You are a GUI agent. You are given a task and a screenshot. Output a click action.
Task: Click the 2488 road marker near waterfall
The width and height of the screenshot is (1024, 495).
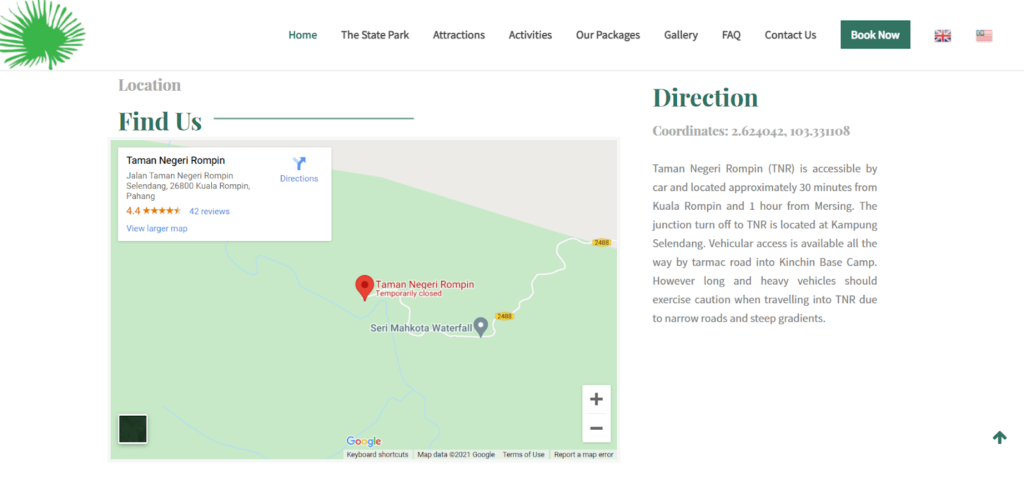pos(504,316)
